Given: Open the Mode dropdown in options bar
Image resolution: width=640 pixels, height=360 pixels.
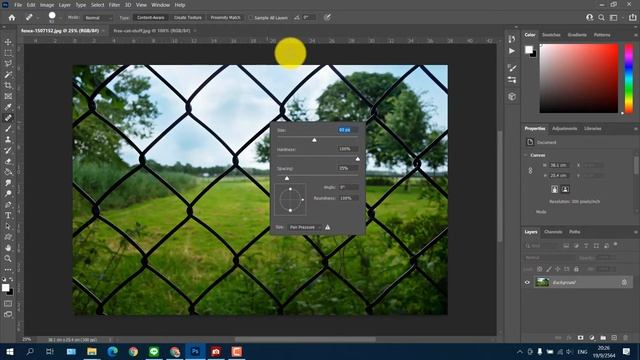Looking at the screenshot, I should [x=98, y=18].
